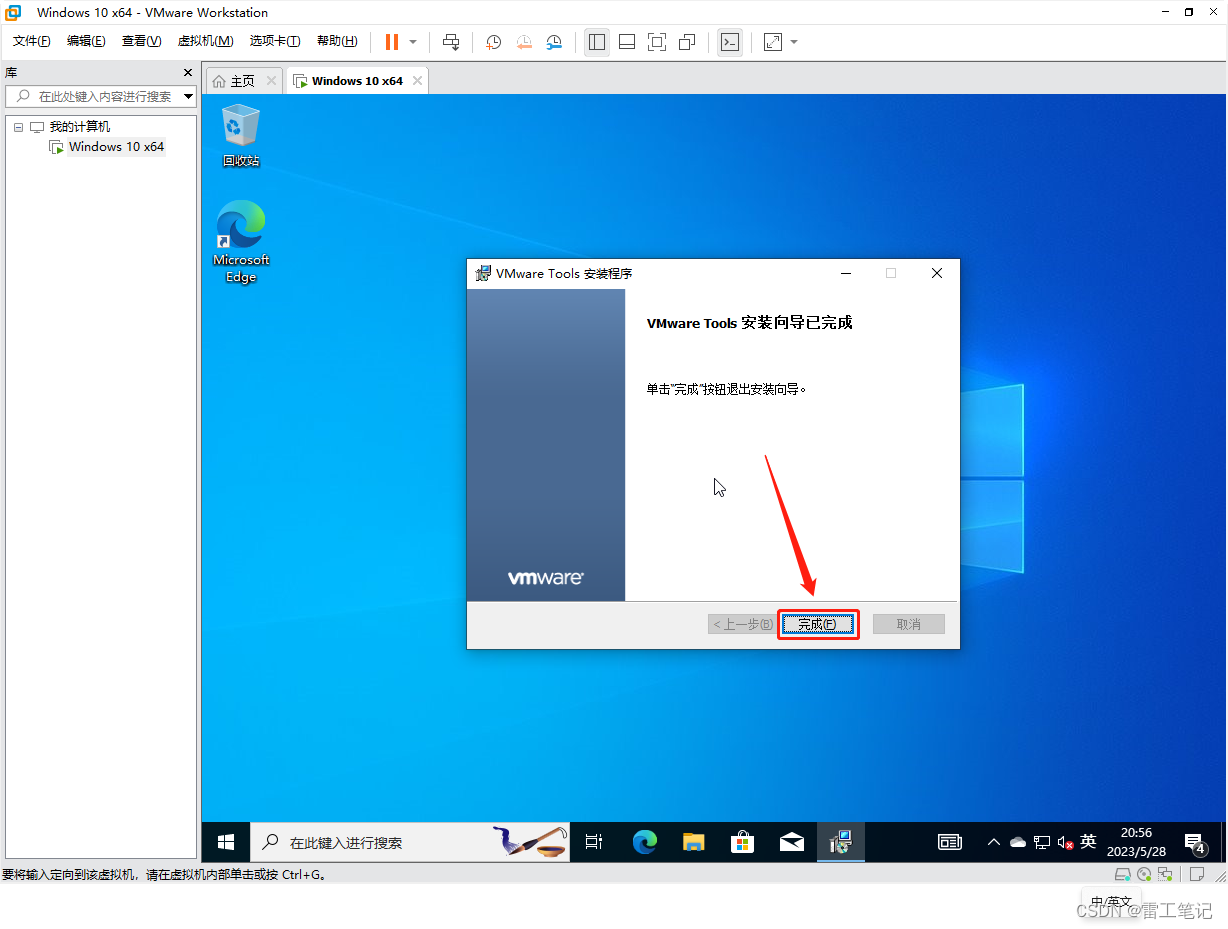The image size is (1228, 929).
Task: Click the Microsoft Edge desktop shortcut
Action: pyautogui.click(x=241, y=242)
